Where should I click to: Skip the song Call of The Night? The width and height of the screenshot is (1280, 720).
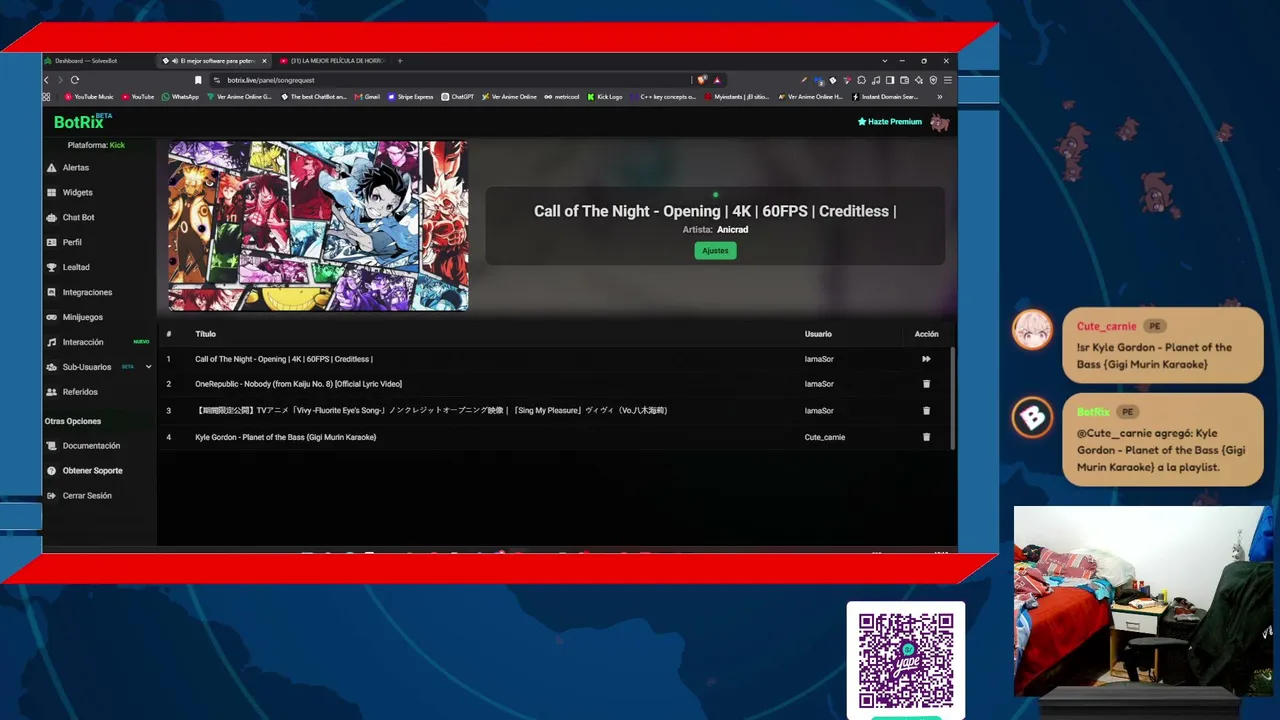[926, 359]
